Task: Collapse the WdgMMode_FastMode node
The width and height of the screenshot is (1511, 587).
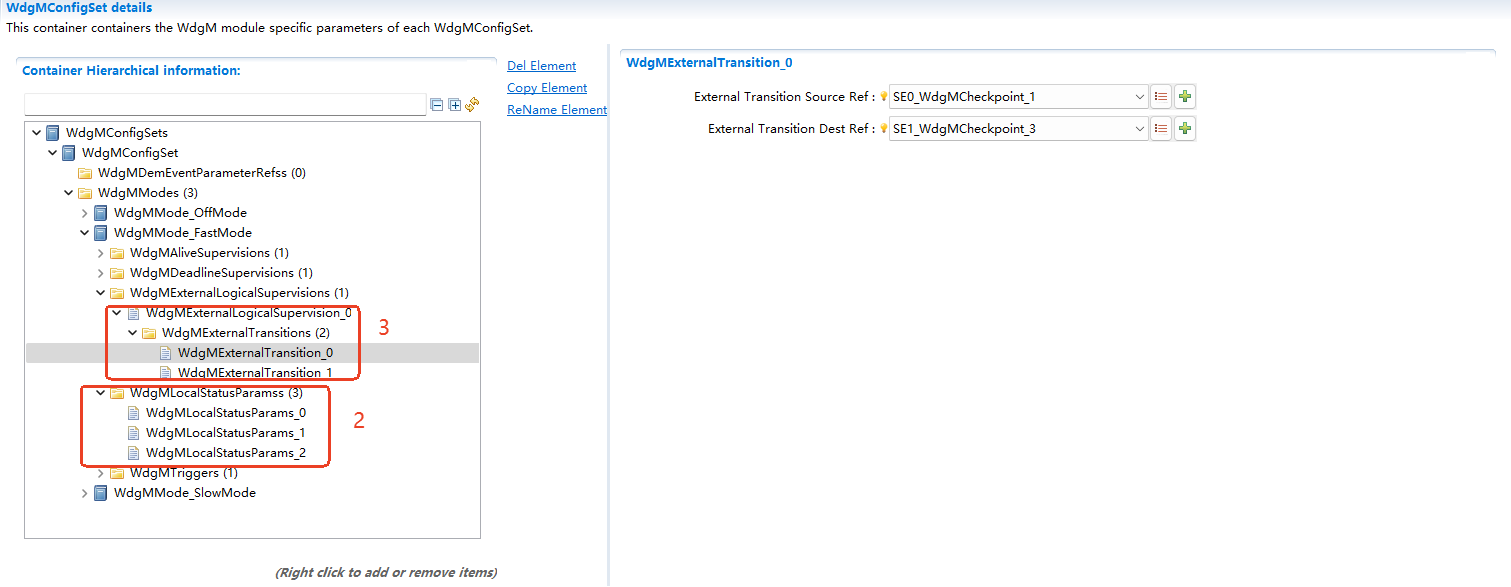Action: pos(84,232)
